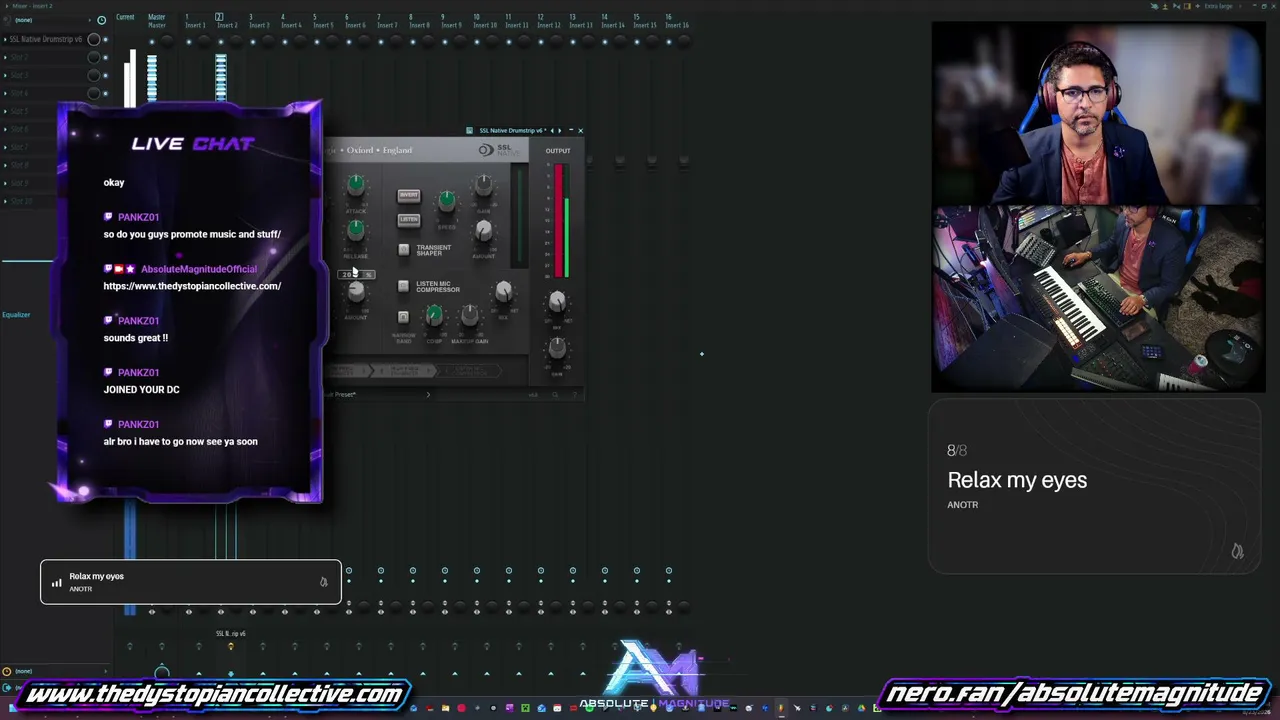This screenshot has width=1280, height=720.
Task: Click the Mixer - Insert 2 window title
Action: pyautogui.click(x=32, y=6)
